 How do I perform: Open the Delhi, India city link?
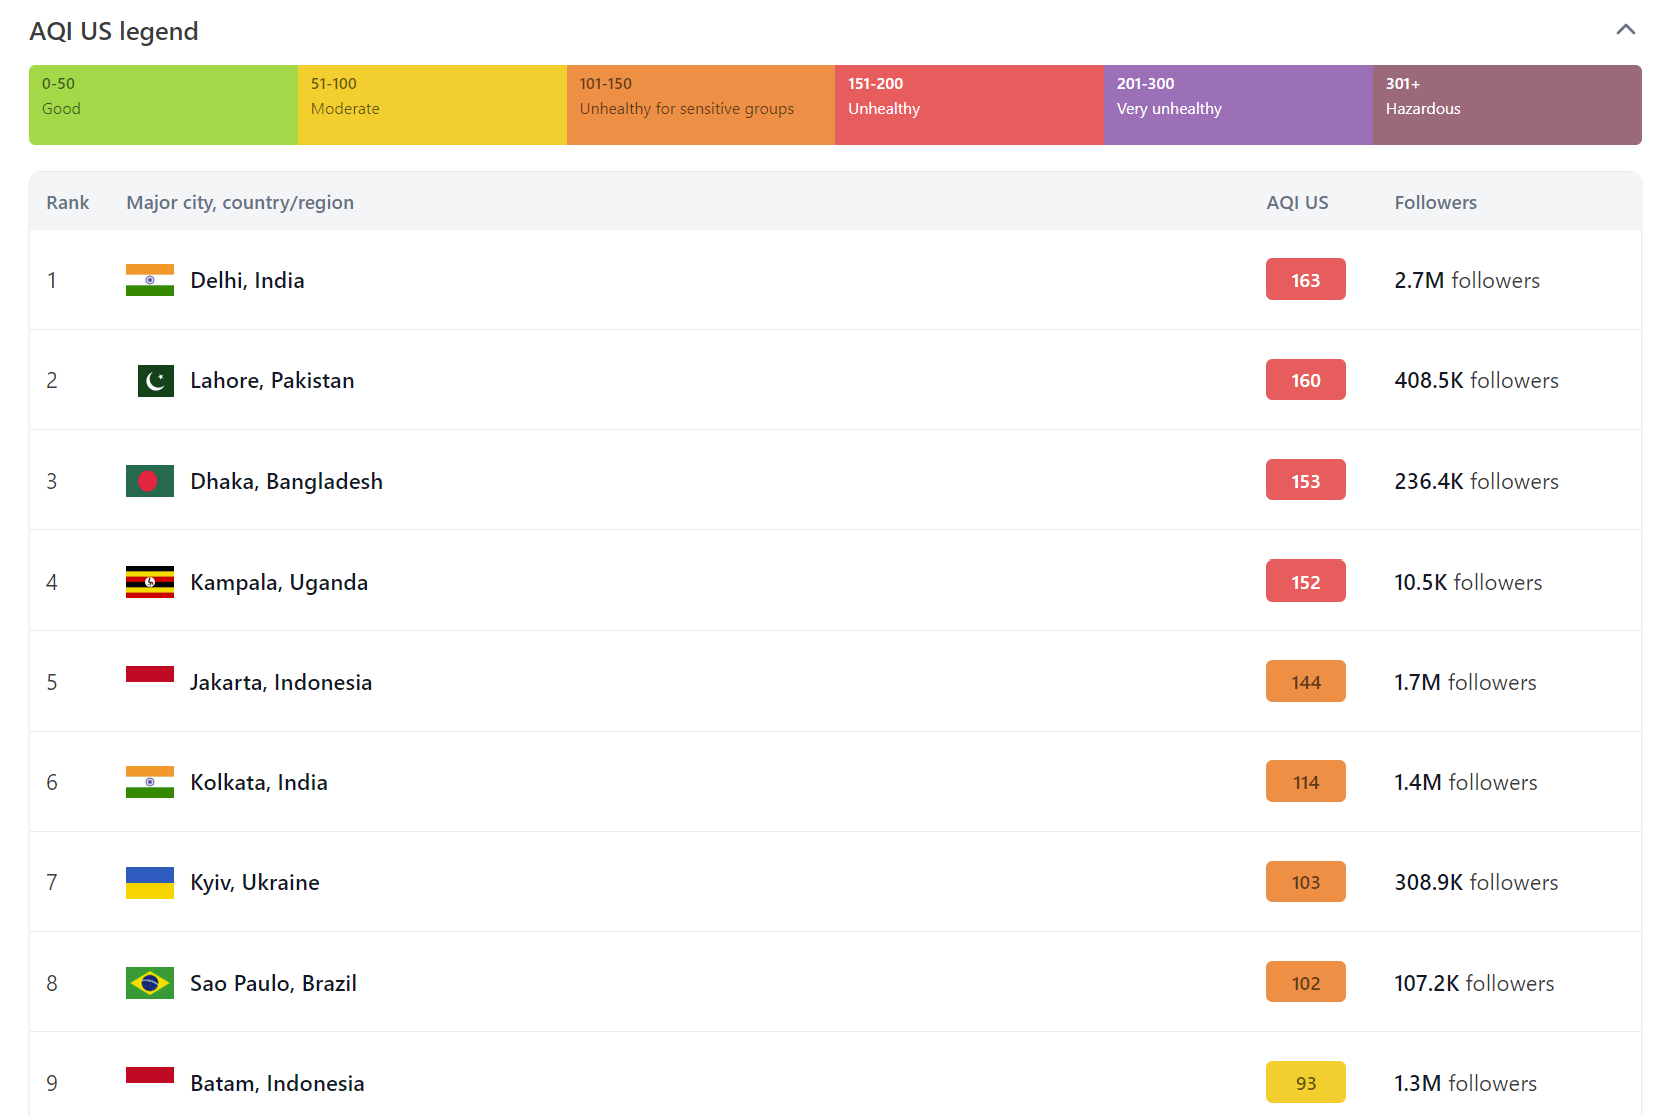(x=247, y=281)
